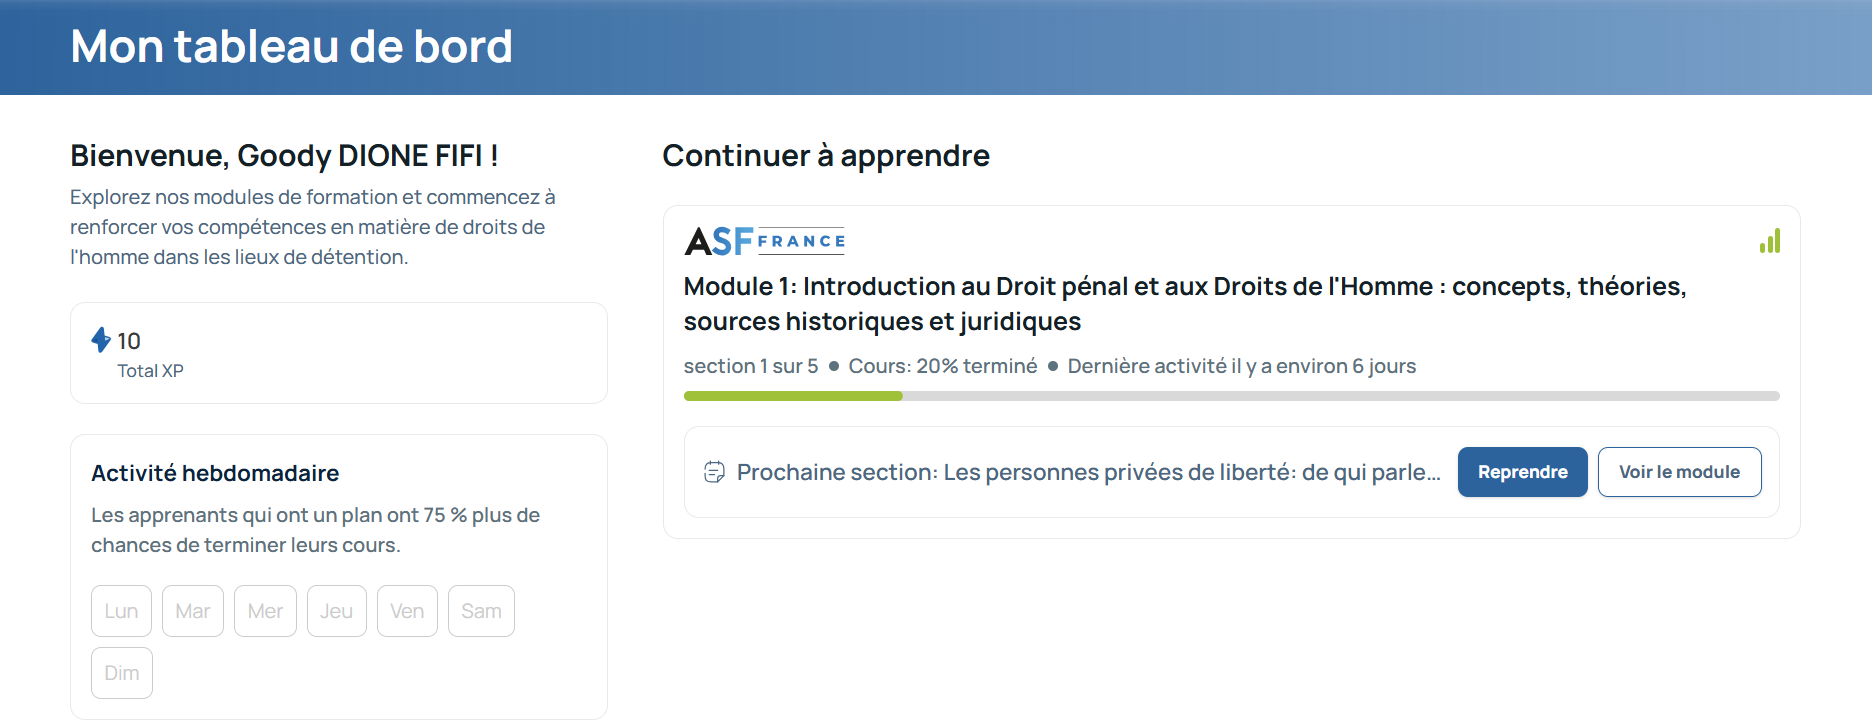Select the Jeu day box
The image size is (1872, 727).
336,611
